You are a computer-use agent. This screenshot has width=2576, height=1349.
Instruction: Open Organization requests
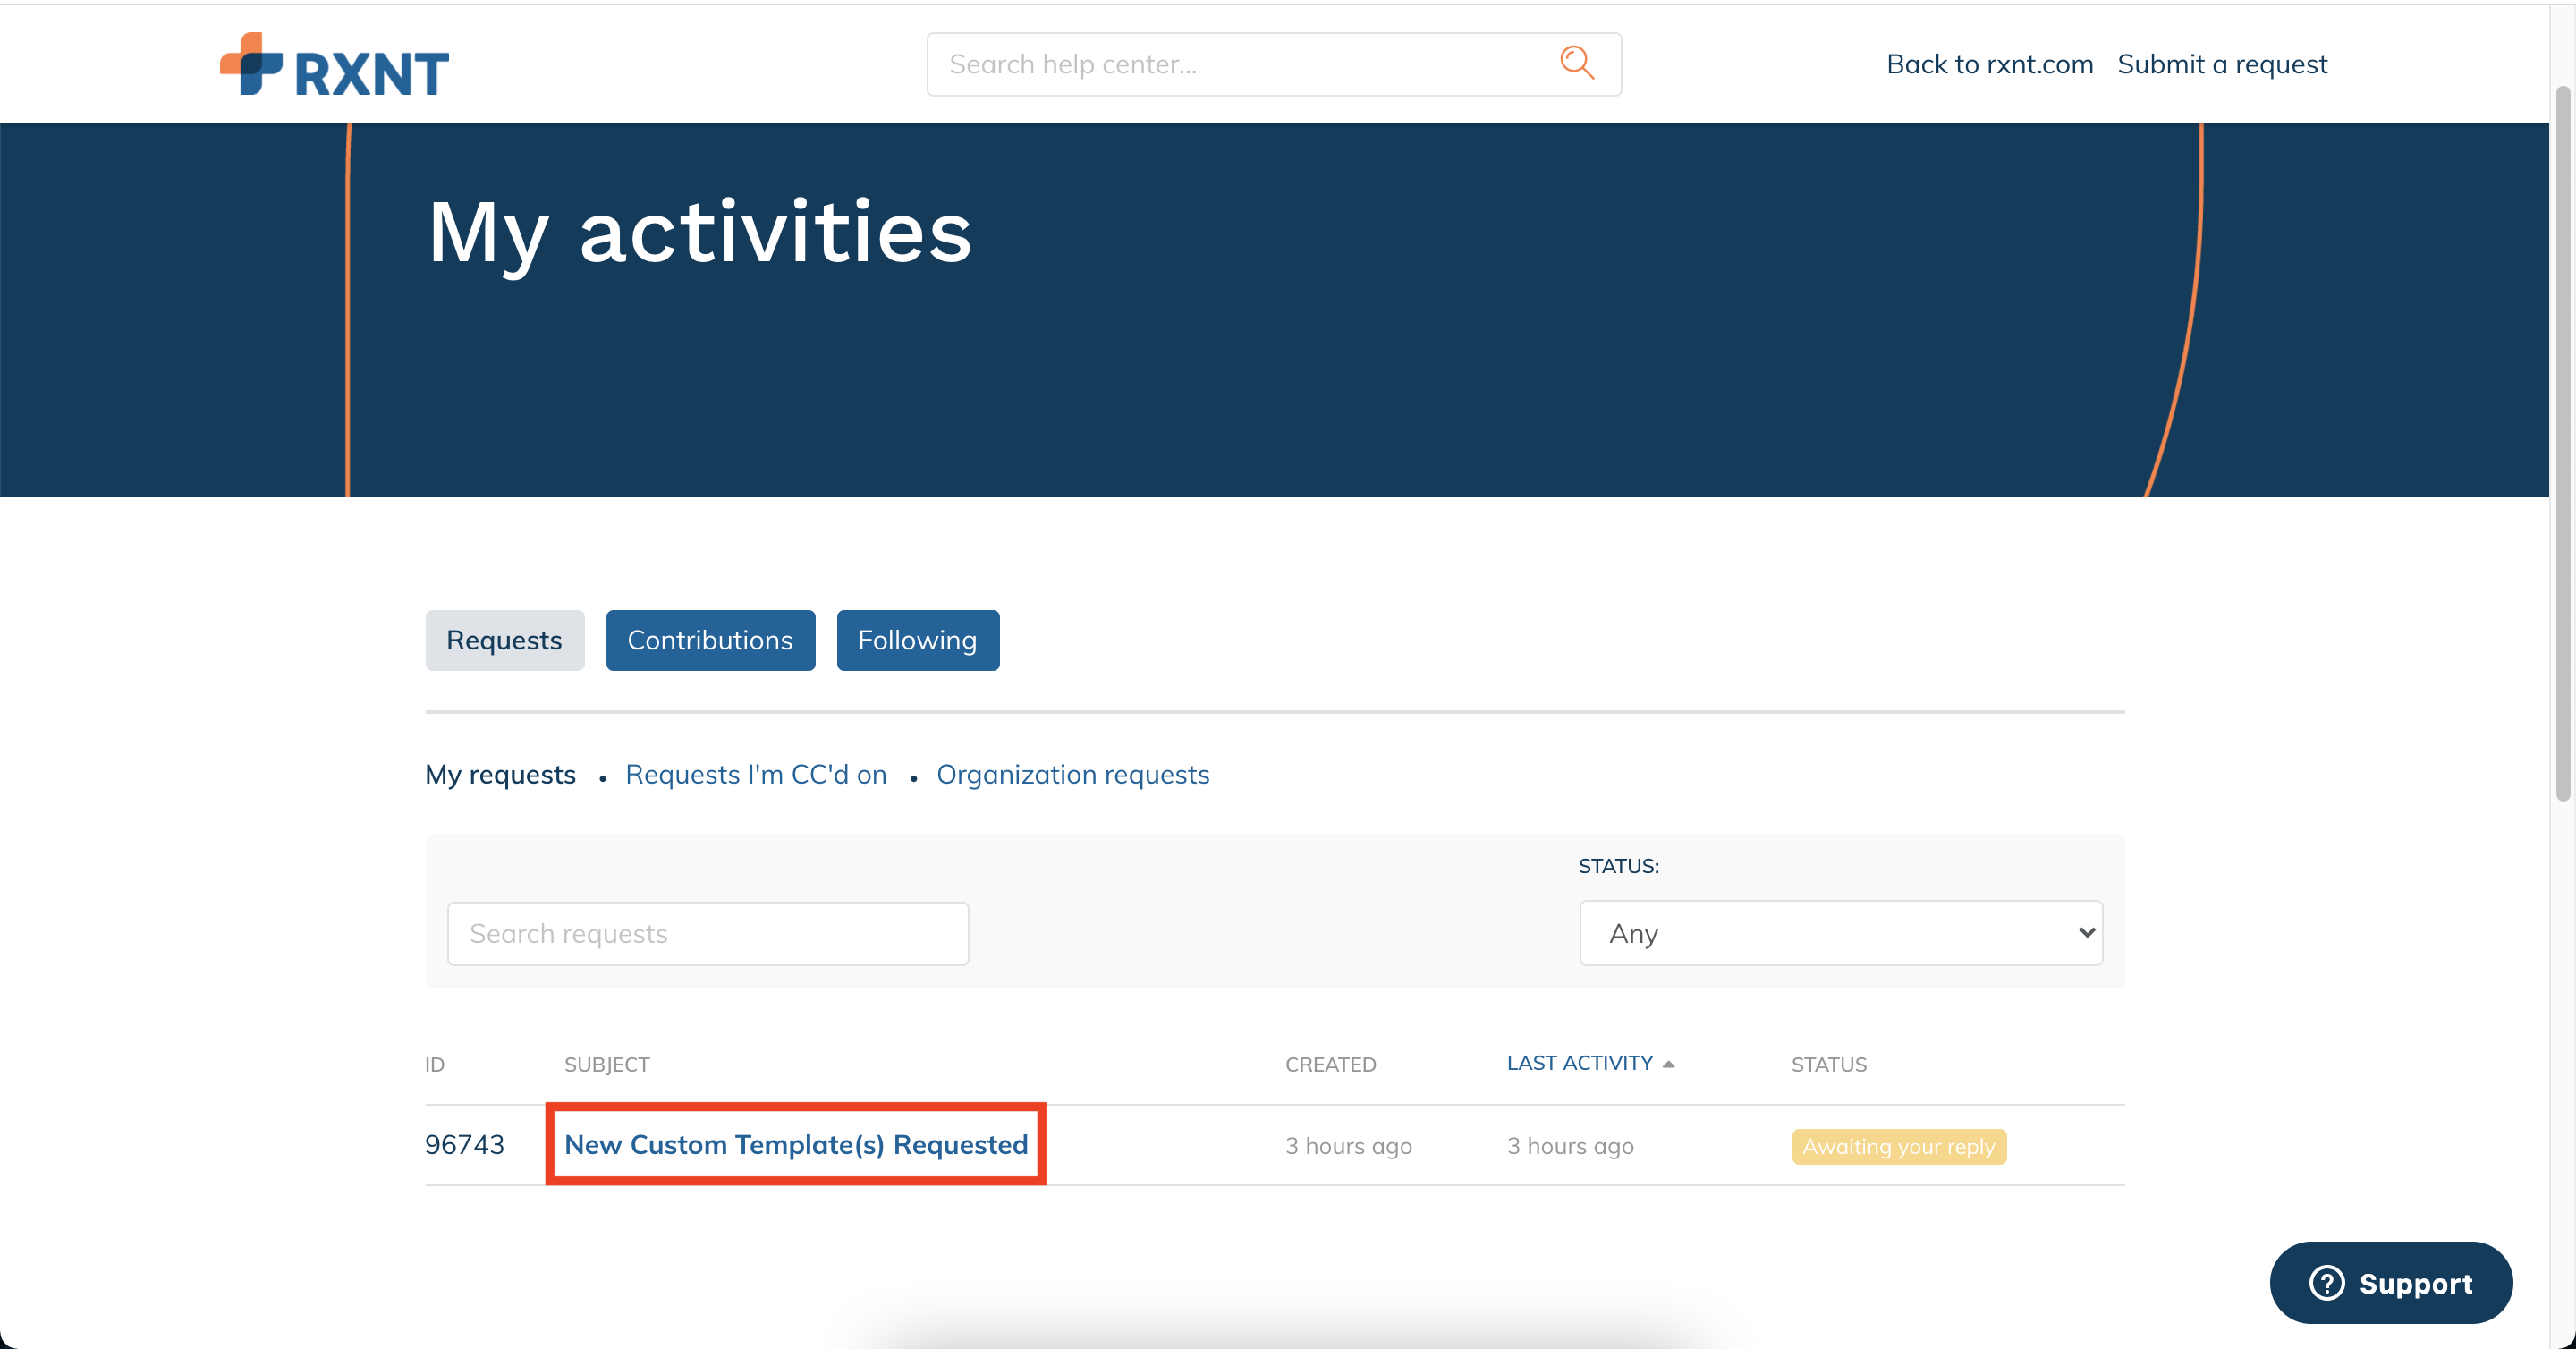pyautogui.click(x=1072, y=774)
